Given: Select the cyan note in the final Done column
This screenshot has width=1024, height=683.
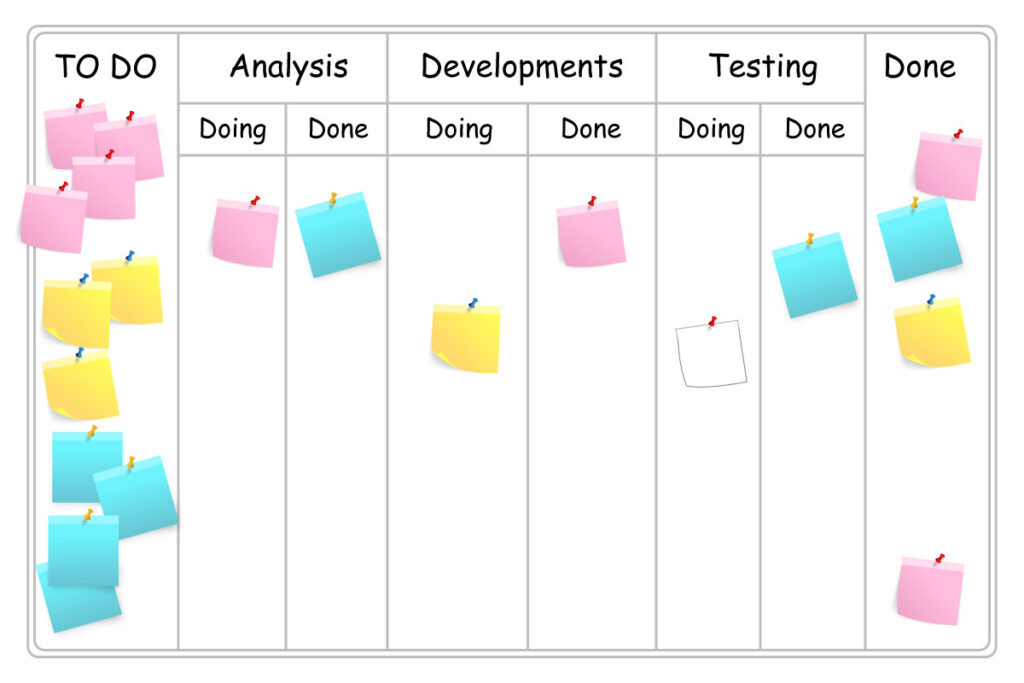Looking at the screenshot, I should click(920, 240).
